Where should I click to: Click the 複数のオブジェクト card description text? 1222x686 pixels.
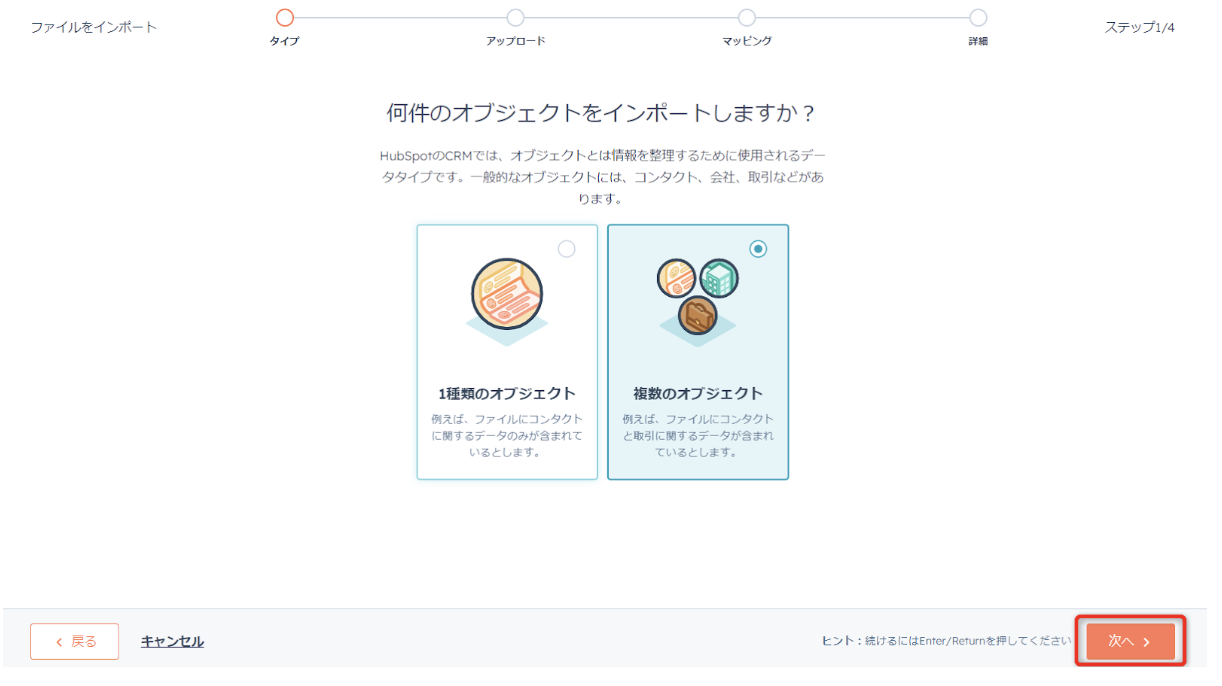(x=698, y=435)
